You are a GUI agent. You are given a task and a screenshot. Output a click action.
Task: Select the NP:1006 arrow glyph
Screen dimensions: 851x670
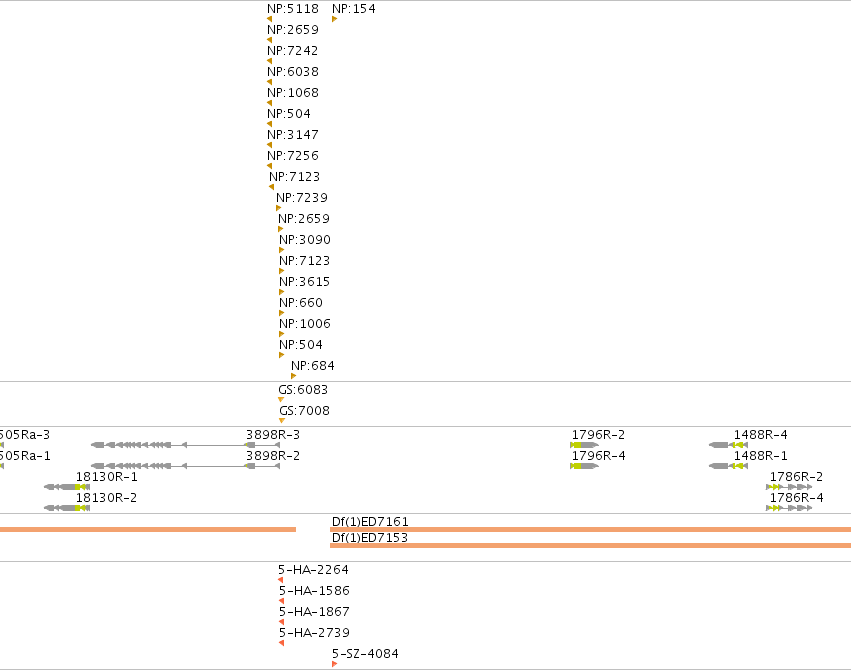[281, 335]
